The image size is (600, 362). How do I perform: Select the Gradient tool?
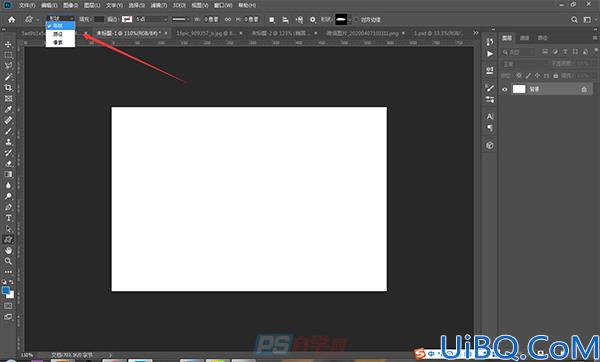click(x=8, y=174)
